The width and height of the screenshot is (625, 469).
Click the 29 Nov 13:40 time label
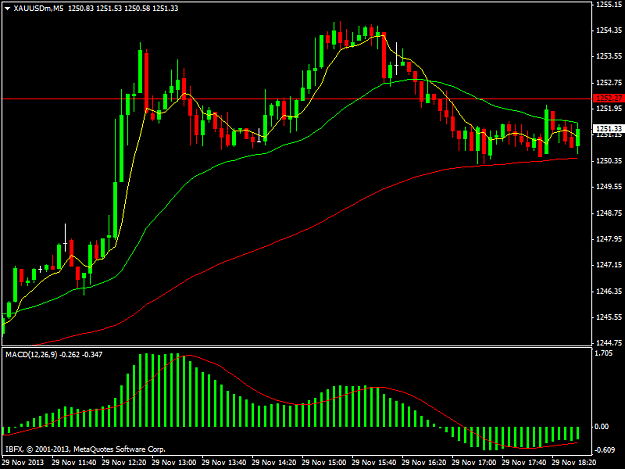[x=224, y=463]
